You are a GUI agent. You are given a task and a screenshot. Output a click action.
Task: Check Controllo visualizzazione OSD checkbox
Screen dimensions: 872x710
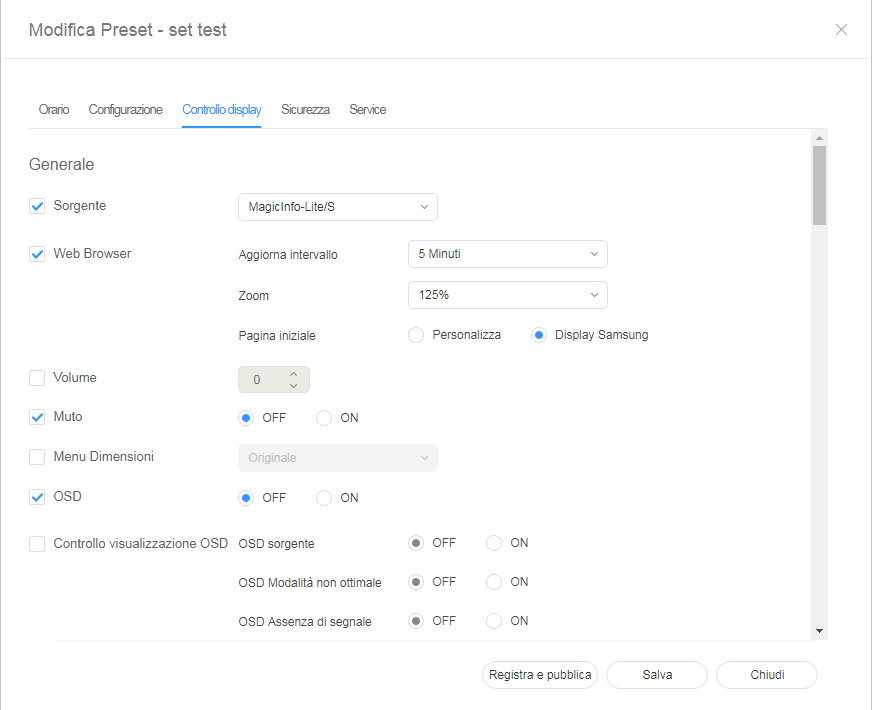click(37, 544)
